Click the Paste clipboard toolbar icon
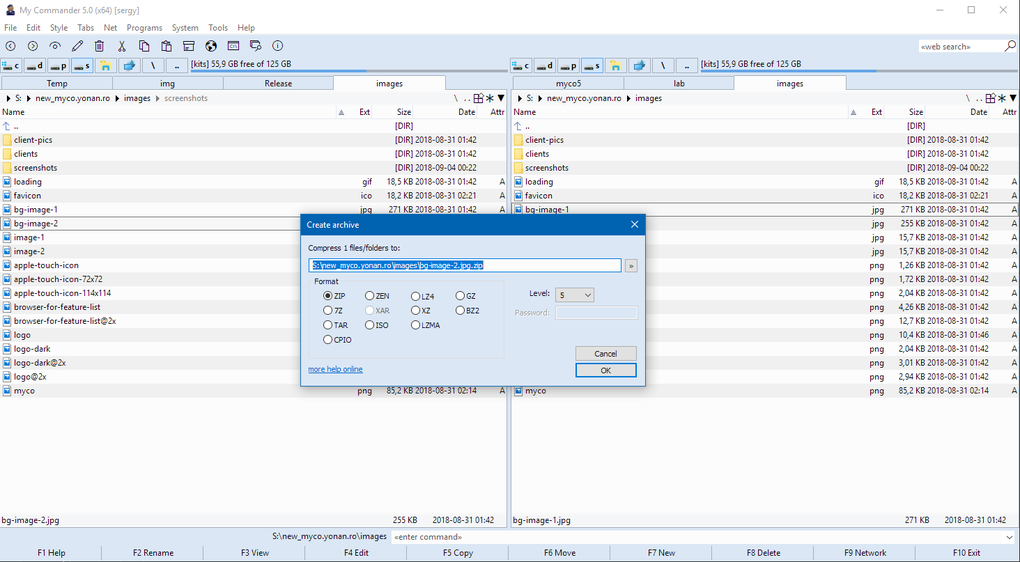 pos(166,46)
